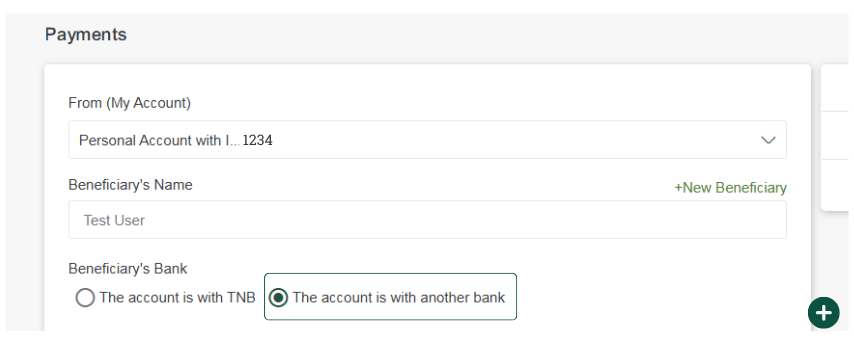Click the account number ending 1234

point(258,140)
